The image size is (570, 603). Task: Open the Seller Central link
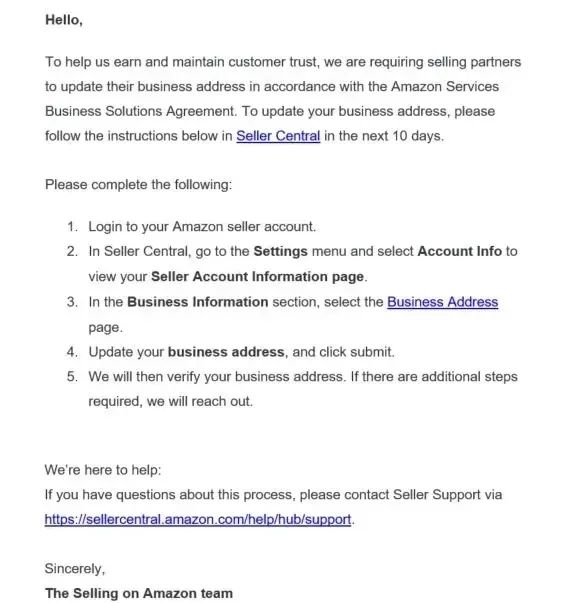pos(278,136)
